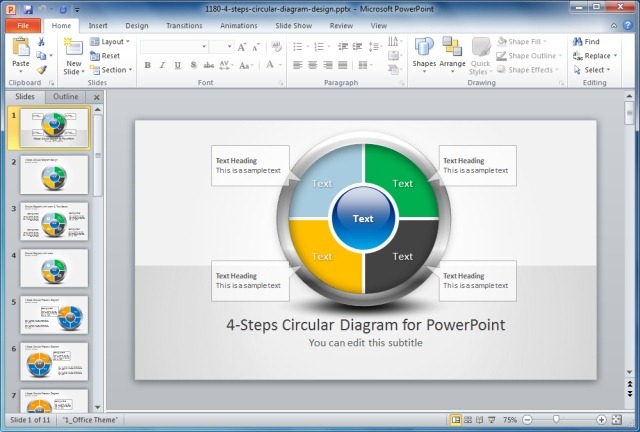Click the Paste clipboard icon
This screenshot has width=640, height=432.
pos(21,47)
